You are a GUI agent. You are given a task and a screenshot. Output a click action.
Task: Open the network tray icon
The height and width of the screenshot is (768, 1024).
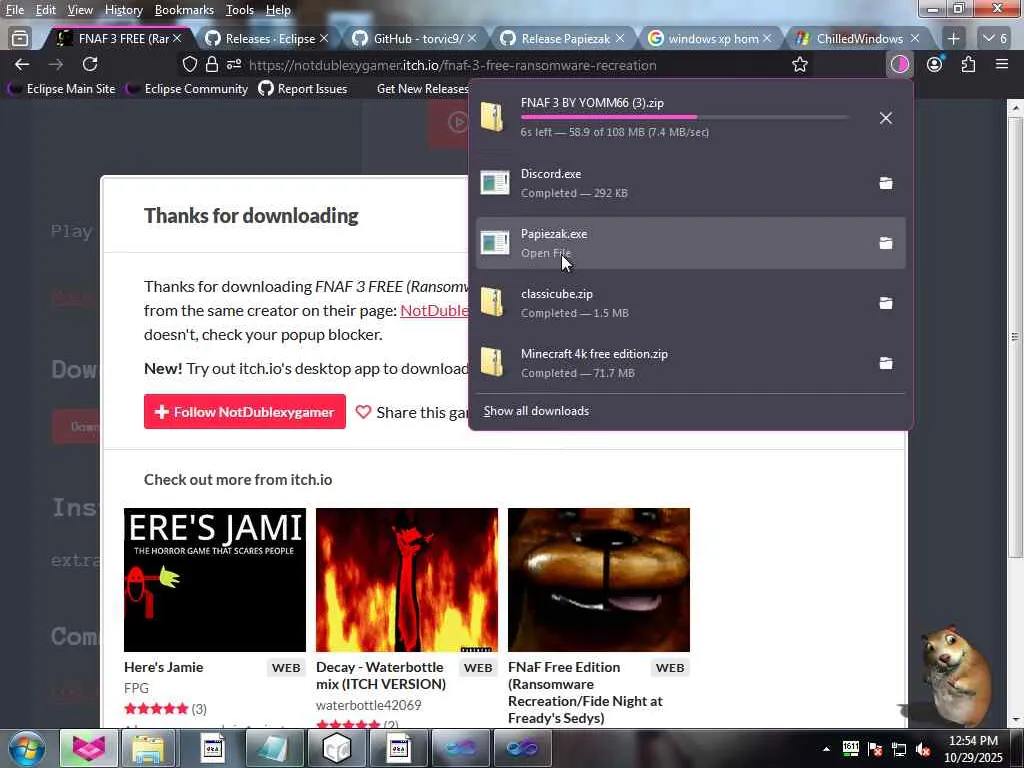click(x=899, y=749)
